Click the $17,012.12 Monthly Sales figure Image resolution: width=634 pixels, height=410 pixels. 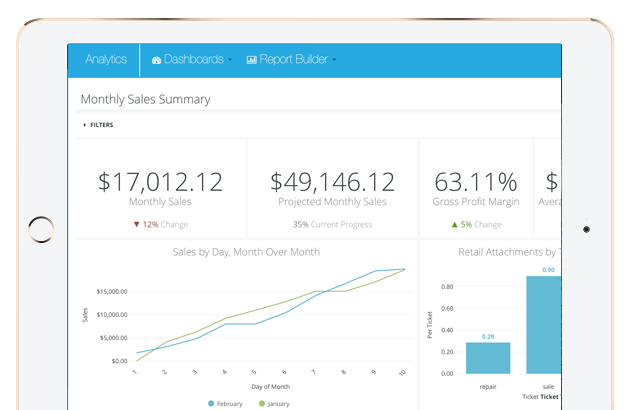[x=160, y=182]
